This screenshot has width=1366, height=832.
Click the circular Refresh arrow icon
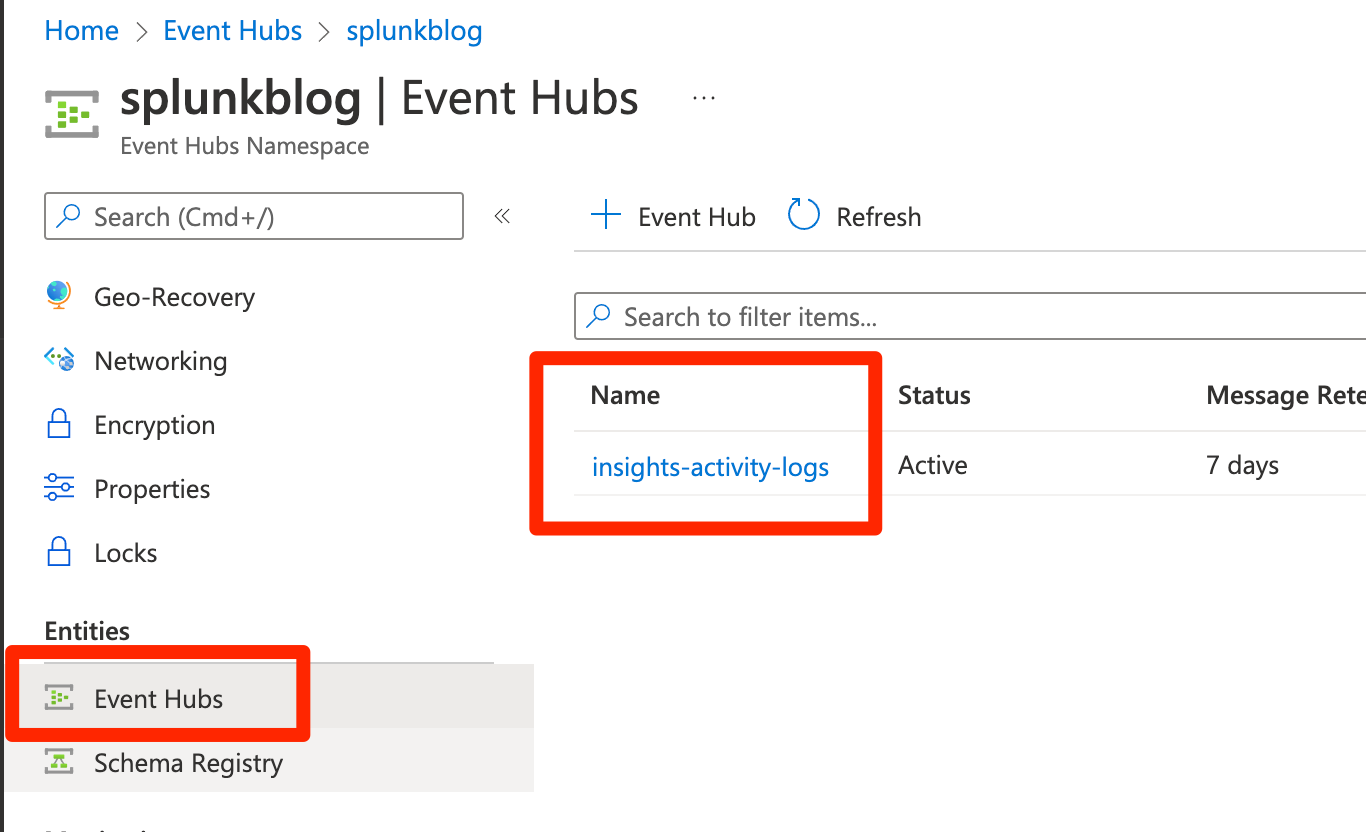804,214
